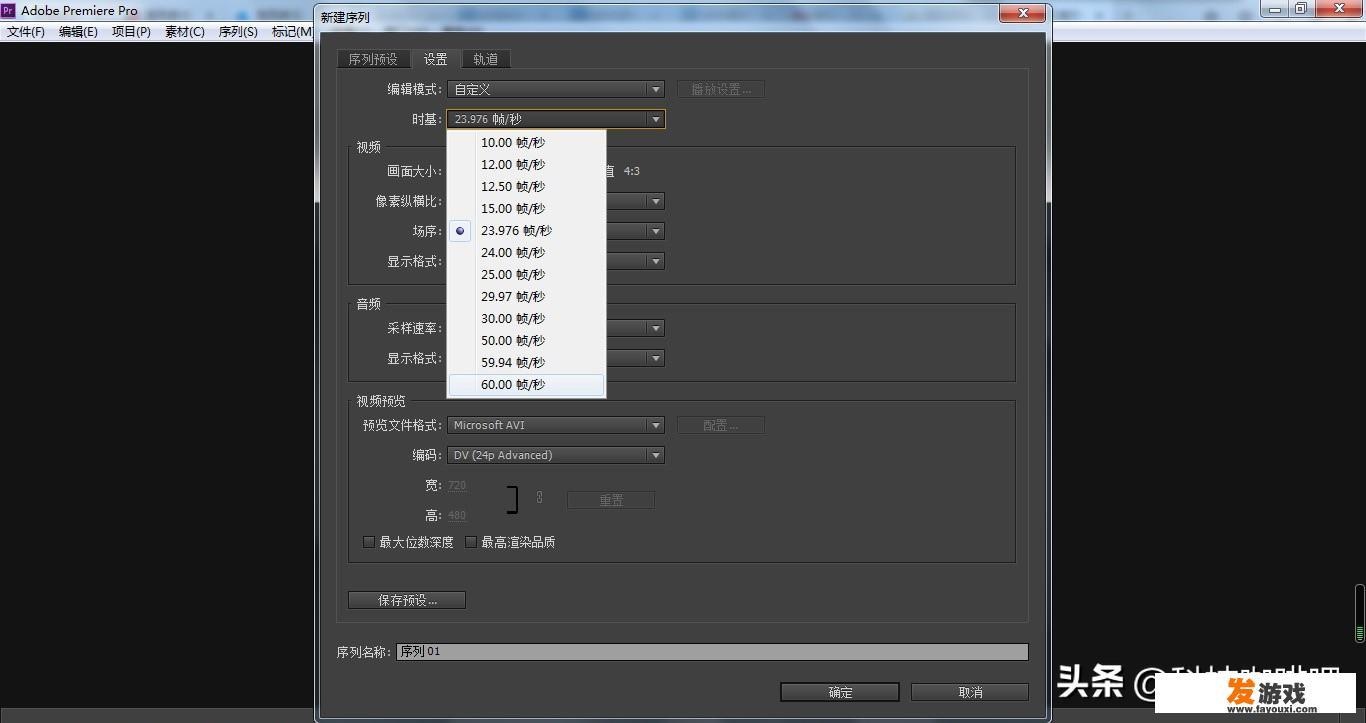Select highlighted 60.00 帧/秒 option
The height and width of the screenshot is (723, 1366).
(526, 385)
